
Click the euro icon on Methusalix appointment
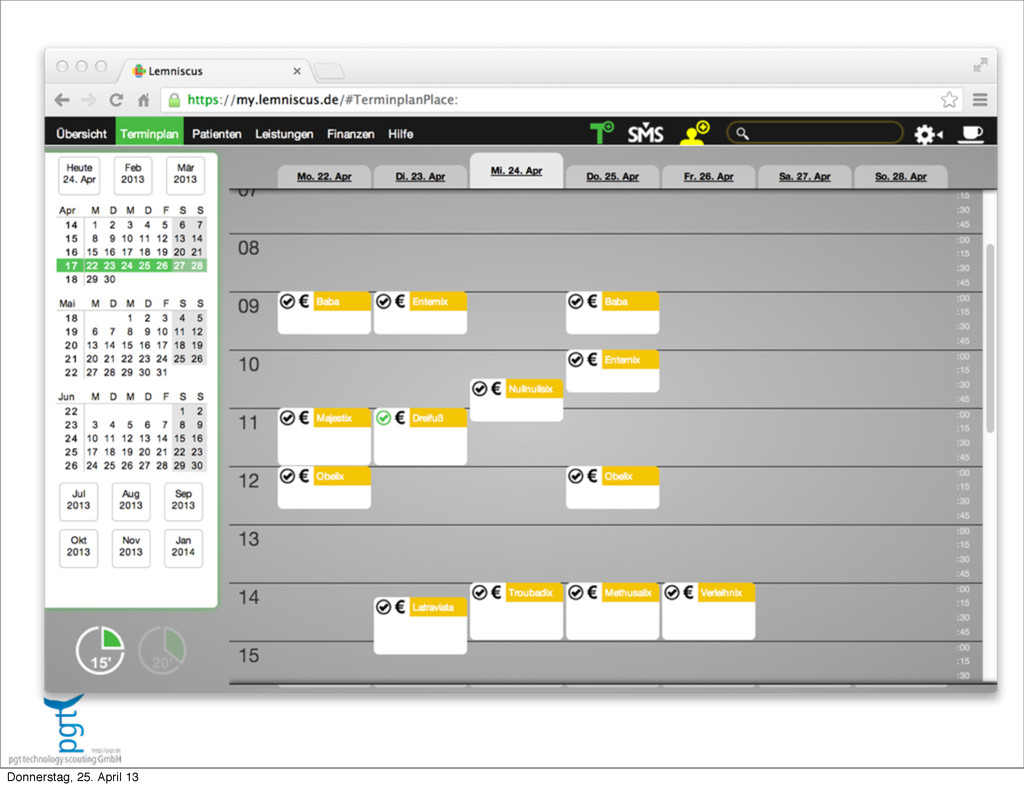(x=592, y=592)
